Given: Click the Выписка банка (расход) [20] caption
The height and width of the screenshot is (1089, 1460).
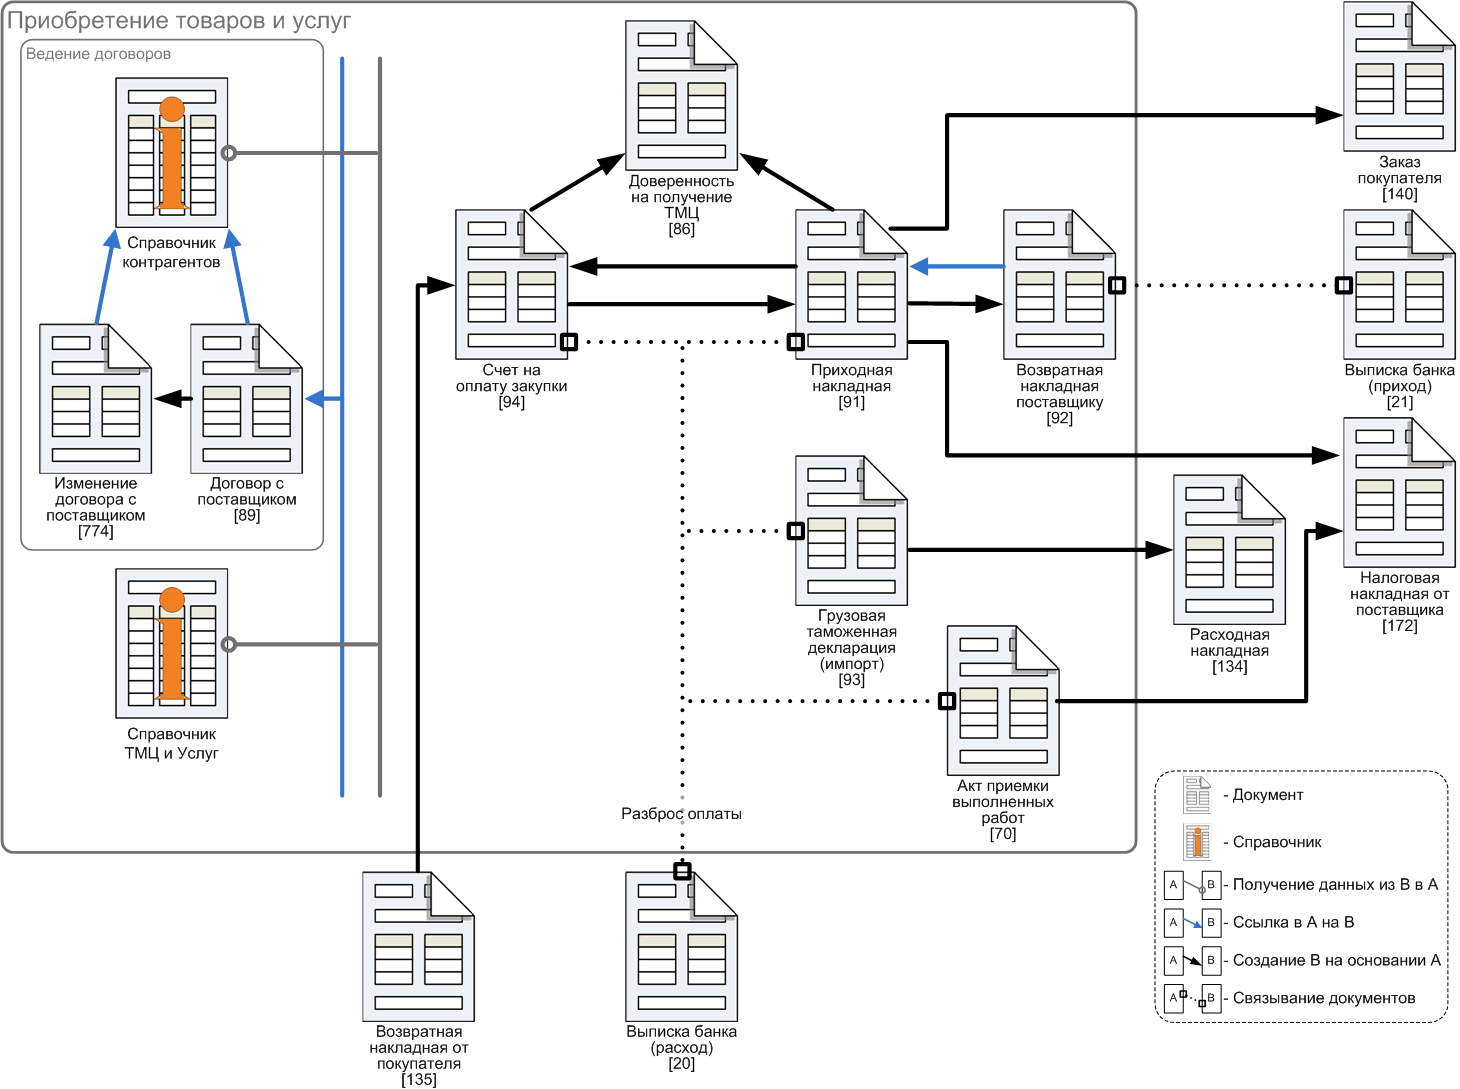Looking at the screenshot, I should tap(682, 1048).
